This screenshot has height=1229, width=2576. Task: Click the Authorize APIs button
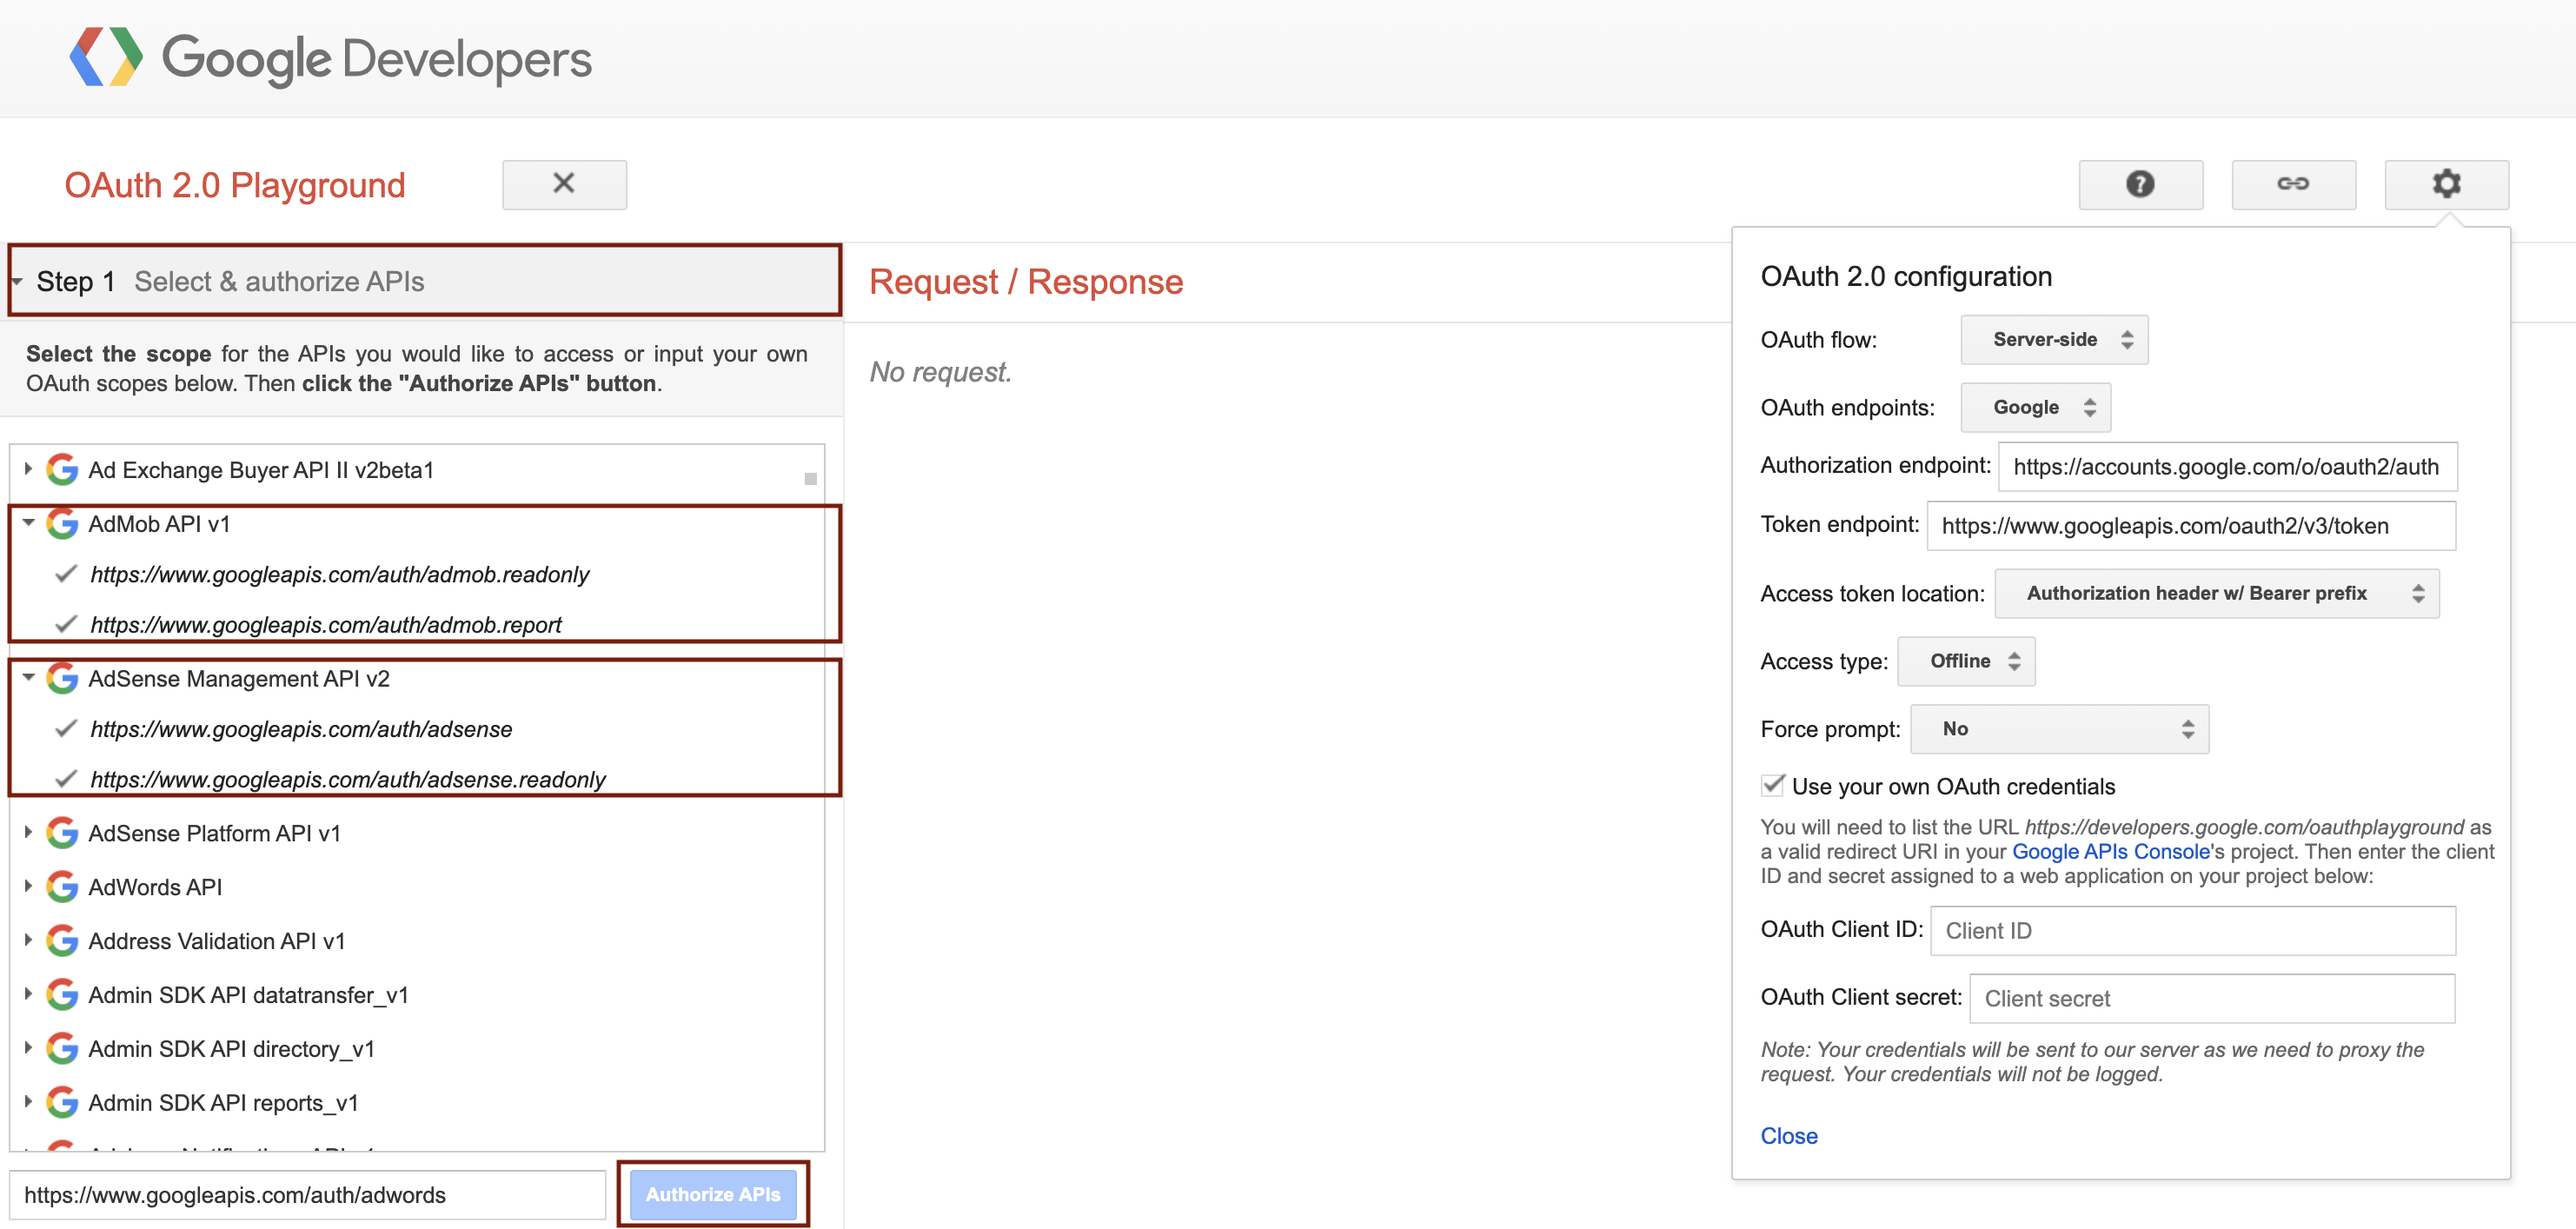pos(714,1193)
